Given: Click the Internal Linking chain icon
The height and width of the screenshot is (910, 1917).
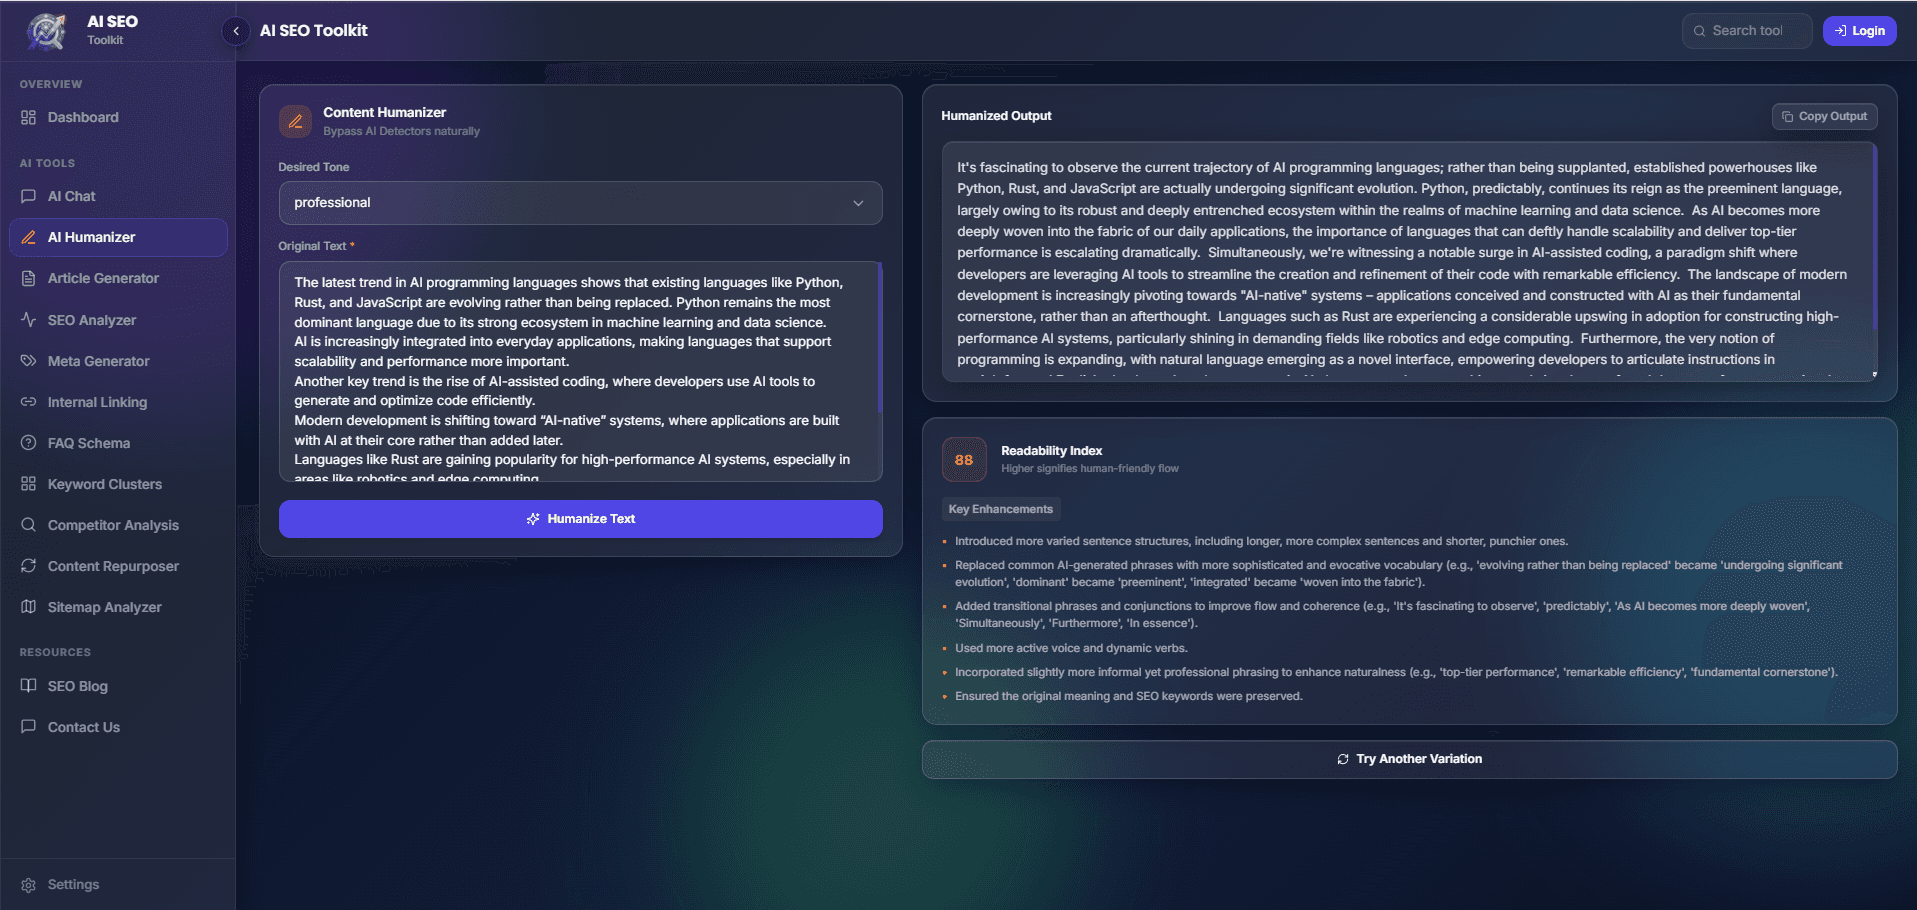Looking at the screenshot, I should click(29, 402).
